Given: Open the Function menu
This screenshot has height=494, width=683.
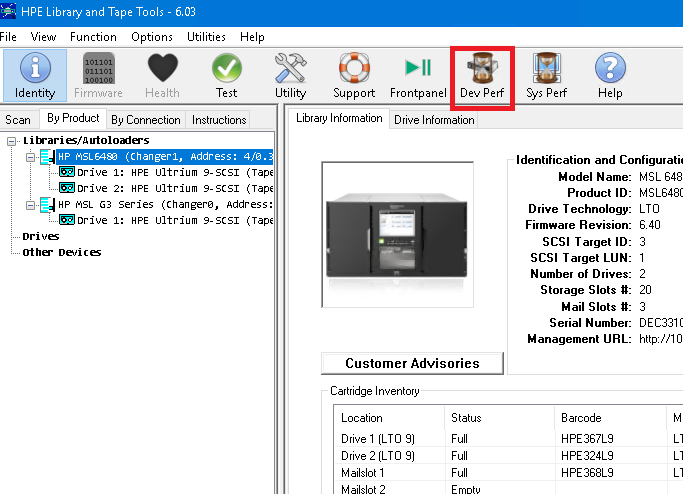Looking at the screenshot, I should click(93, 37).
